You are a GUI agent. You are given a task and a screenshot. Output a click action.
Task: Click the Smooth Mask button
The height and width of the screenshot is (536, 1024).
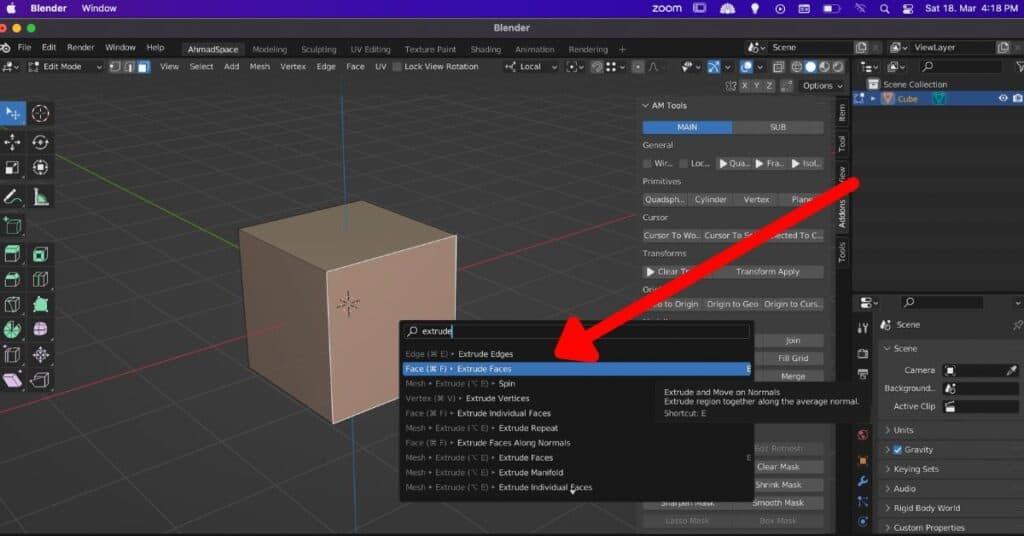point(778,503)
